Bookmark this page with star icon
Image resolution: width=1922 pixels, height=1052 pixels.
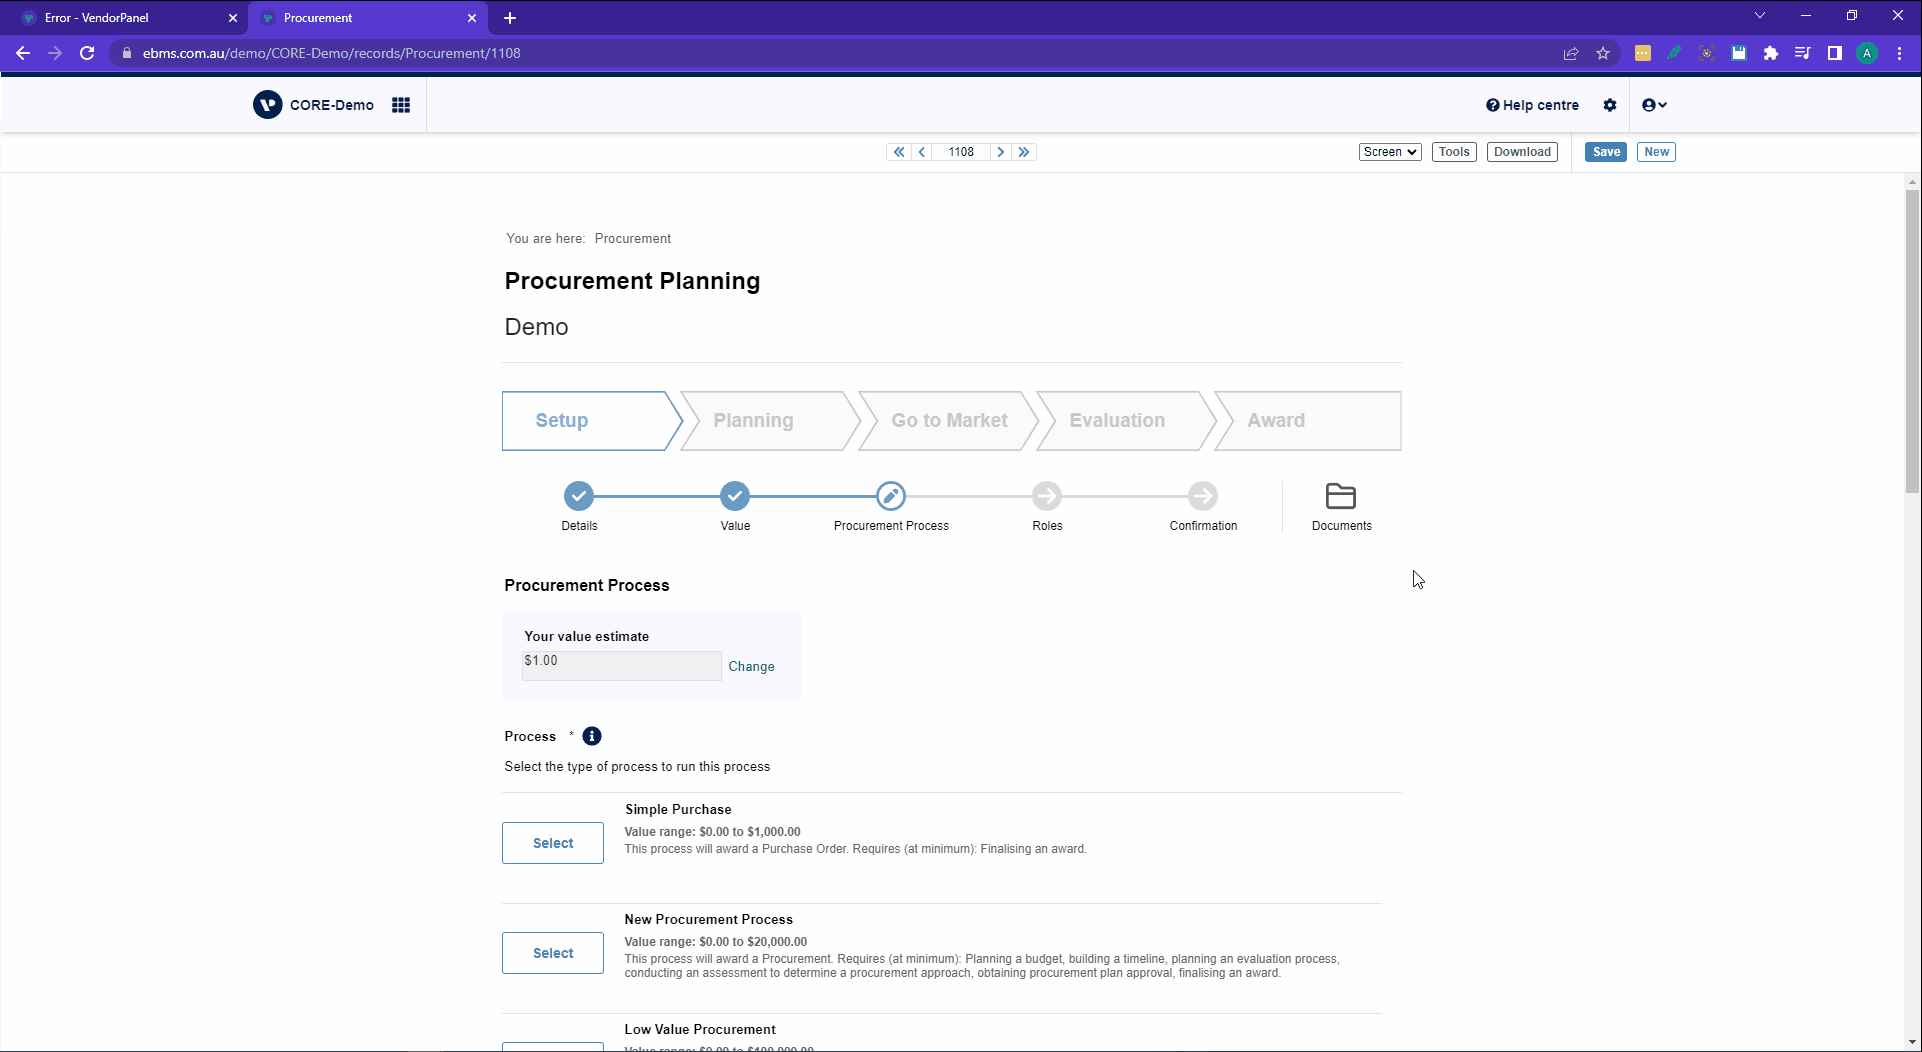(1603, 53)
